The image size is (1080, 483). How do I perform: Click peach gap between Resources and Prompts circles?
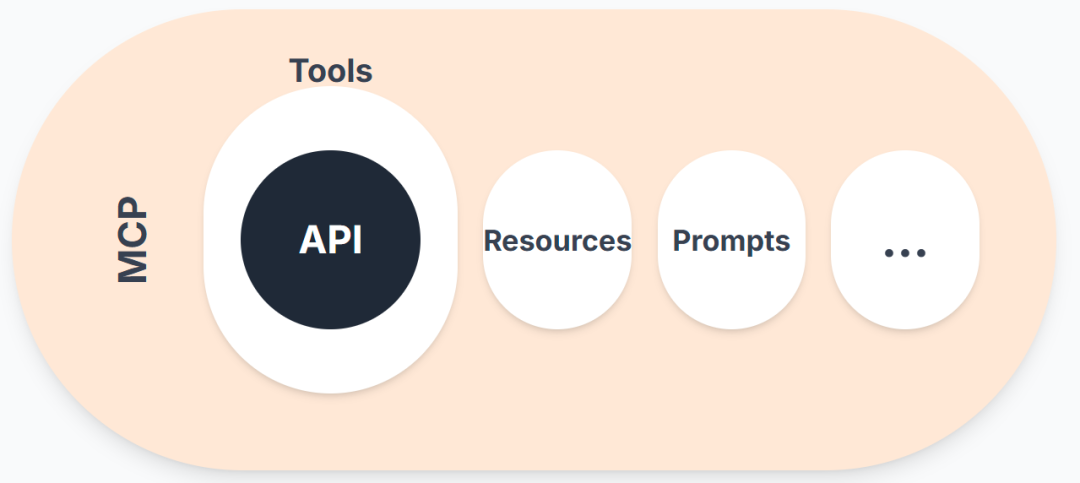click(645, 240)
